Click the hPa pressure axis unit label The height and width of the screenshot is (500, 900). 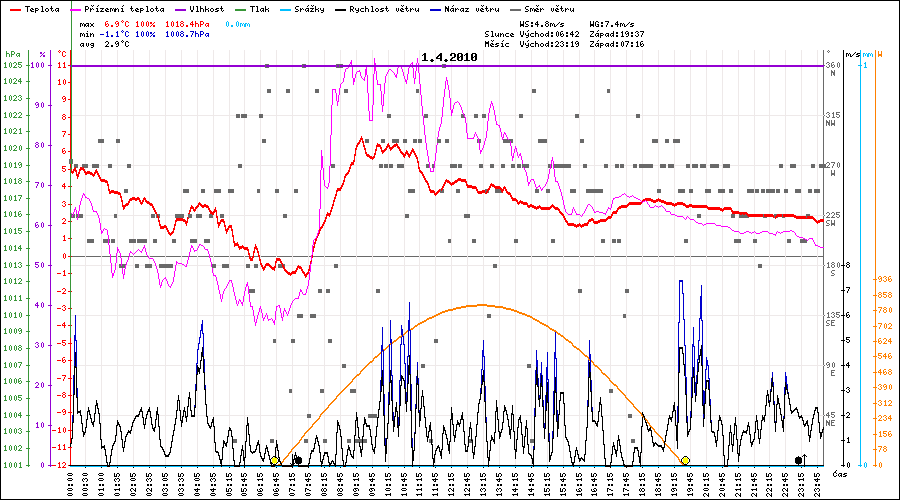[12, 54]
